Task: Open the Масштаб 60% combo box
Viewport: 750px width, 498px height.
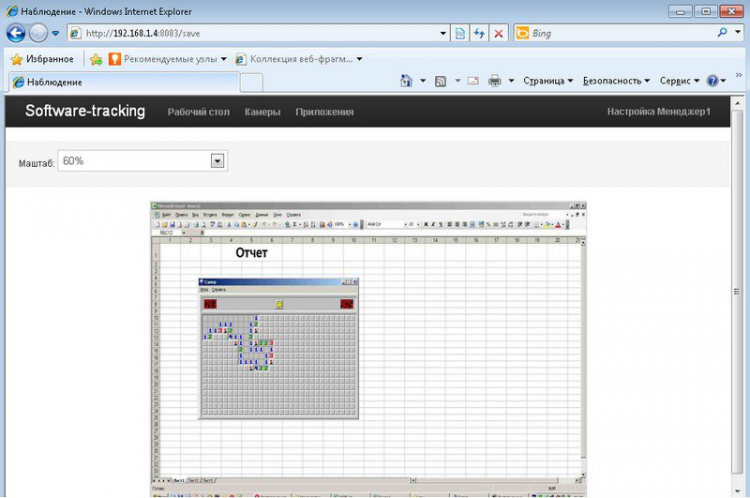Action: coord(142,161)
